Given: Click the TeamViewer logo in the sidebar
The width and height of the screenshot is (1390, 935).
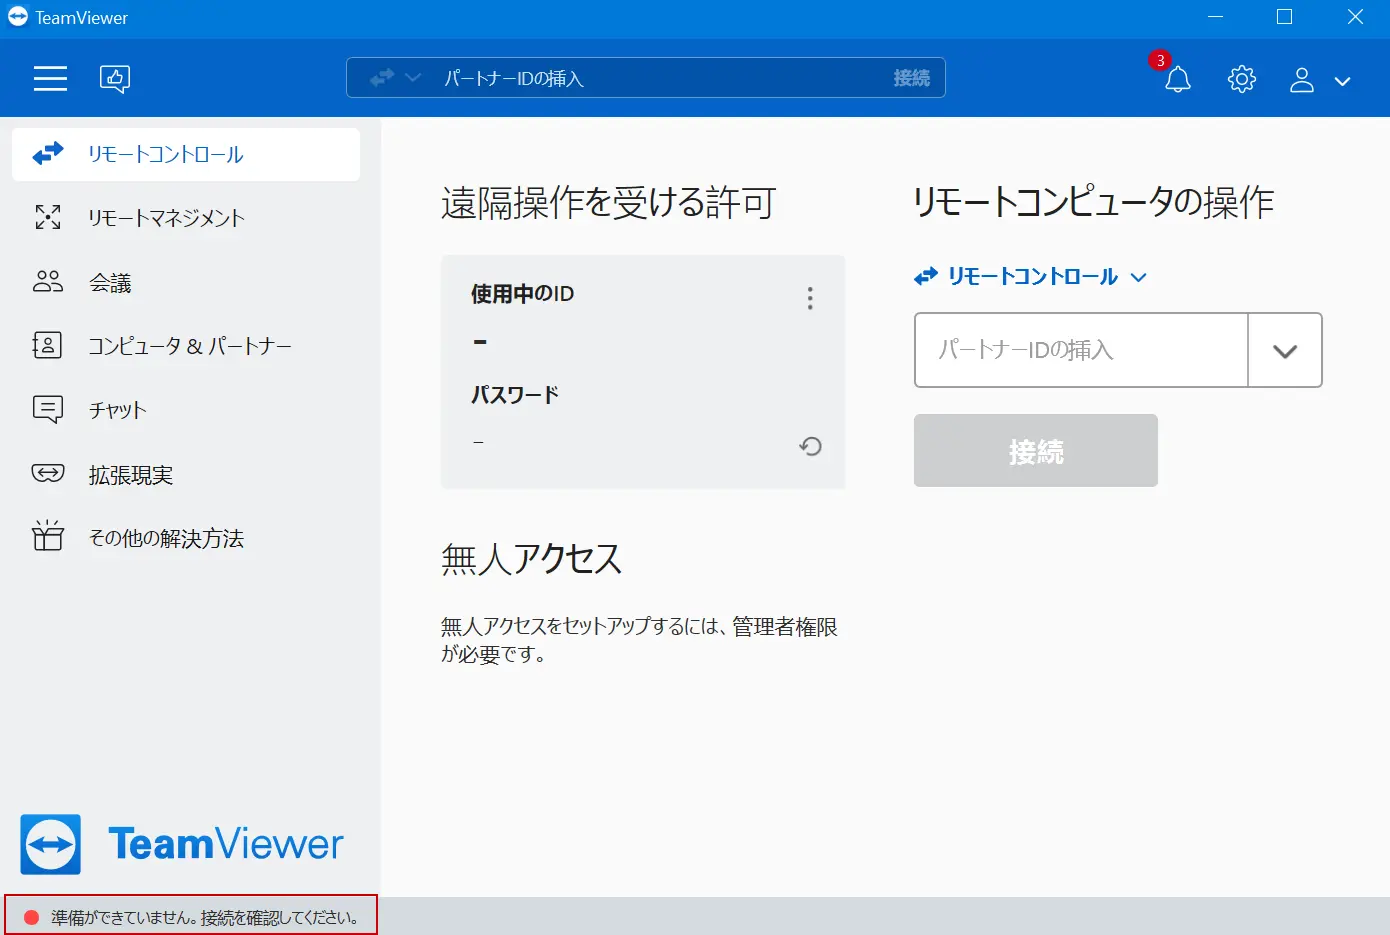Looking at the screenshot, I should click(182, 844).
